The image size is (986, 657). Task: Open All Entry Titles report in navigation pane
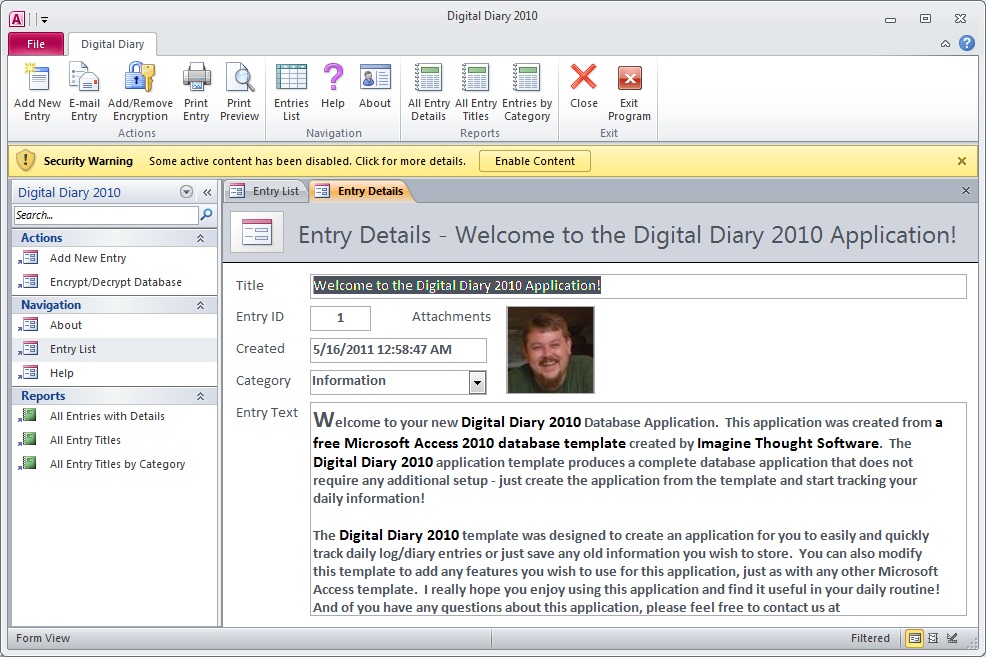114,440
